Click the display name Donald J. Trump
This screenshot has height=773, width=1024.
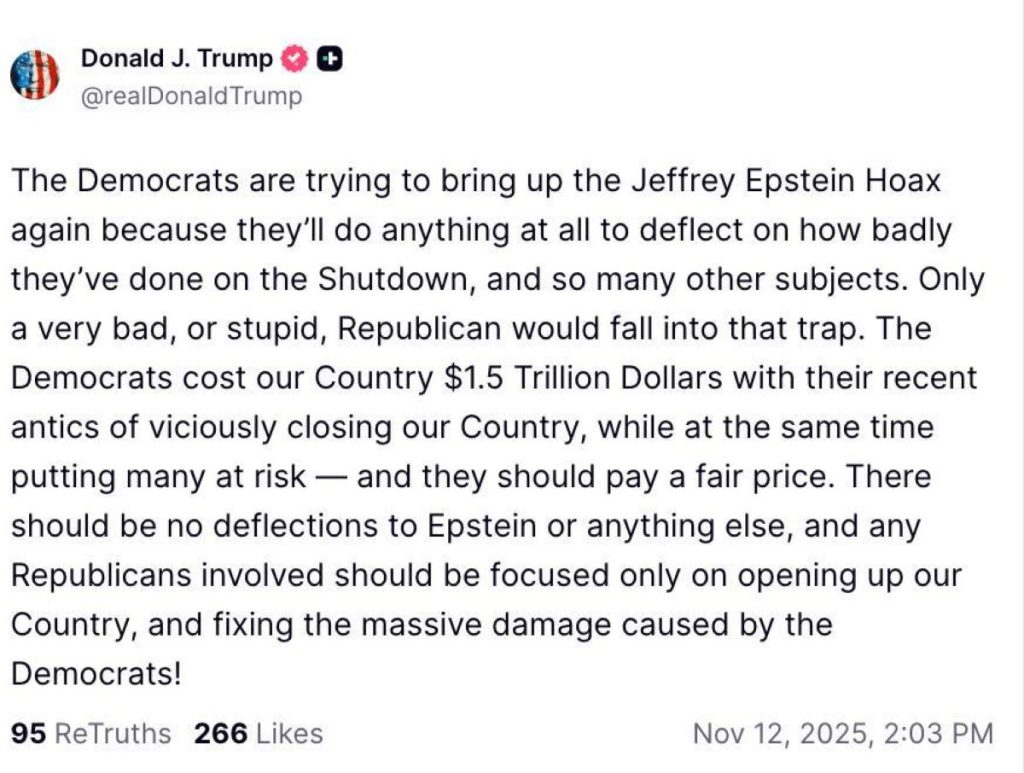178,58
